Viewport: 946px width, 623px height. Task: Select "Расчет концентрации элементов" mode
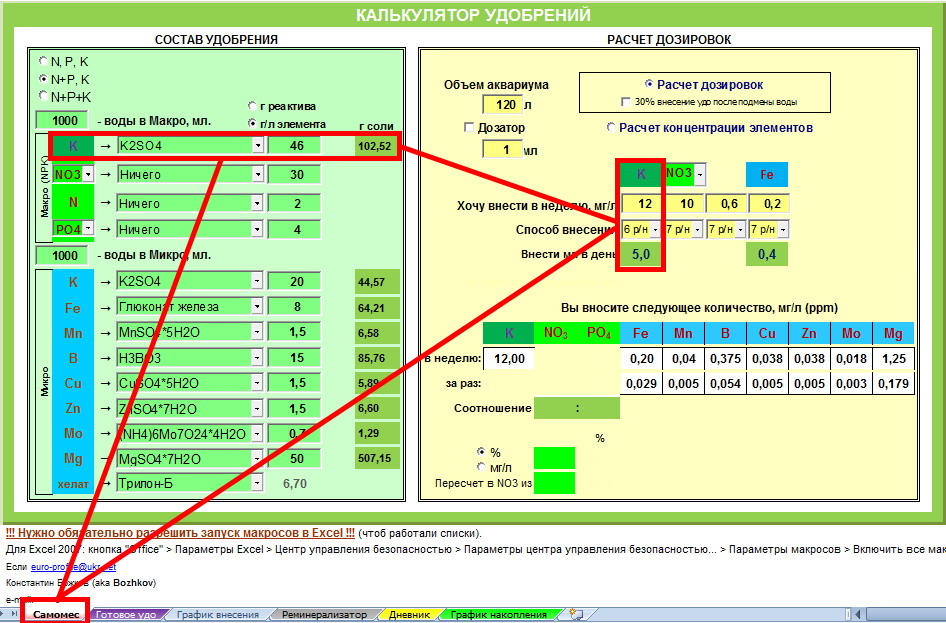[610, 128]
